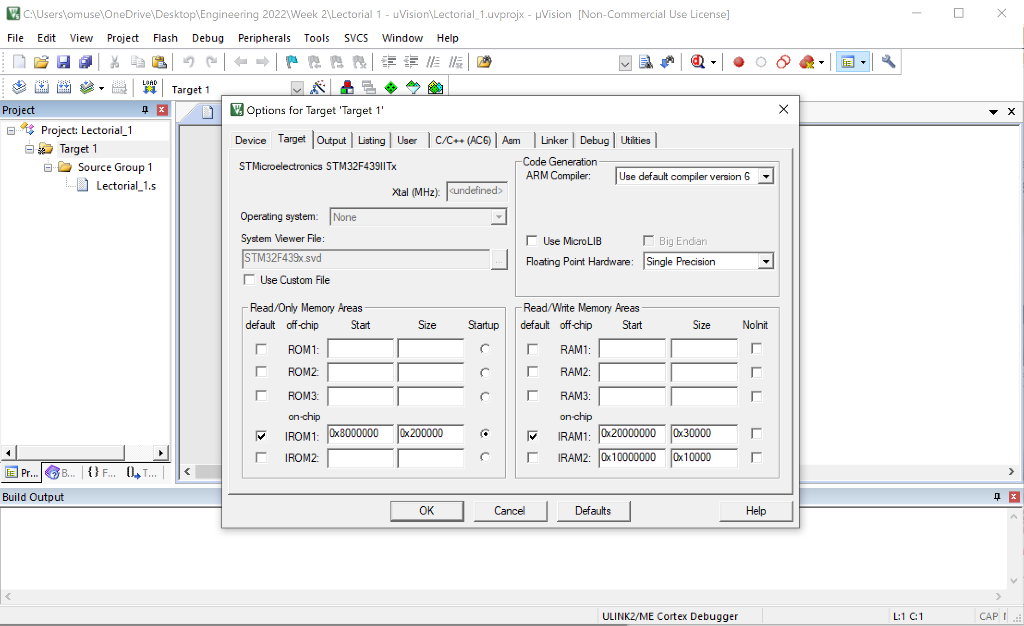Click the LOAD download to flash icon
This screenshot has height=626, width=1024.
[150, 87]
